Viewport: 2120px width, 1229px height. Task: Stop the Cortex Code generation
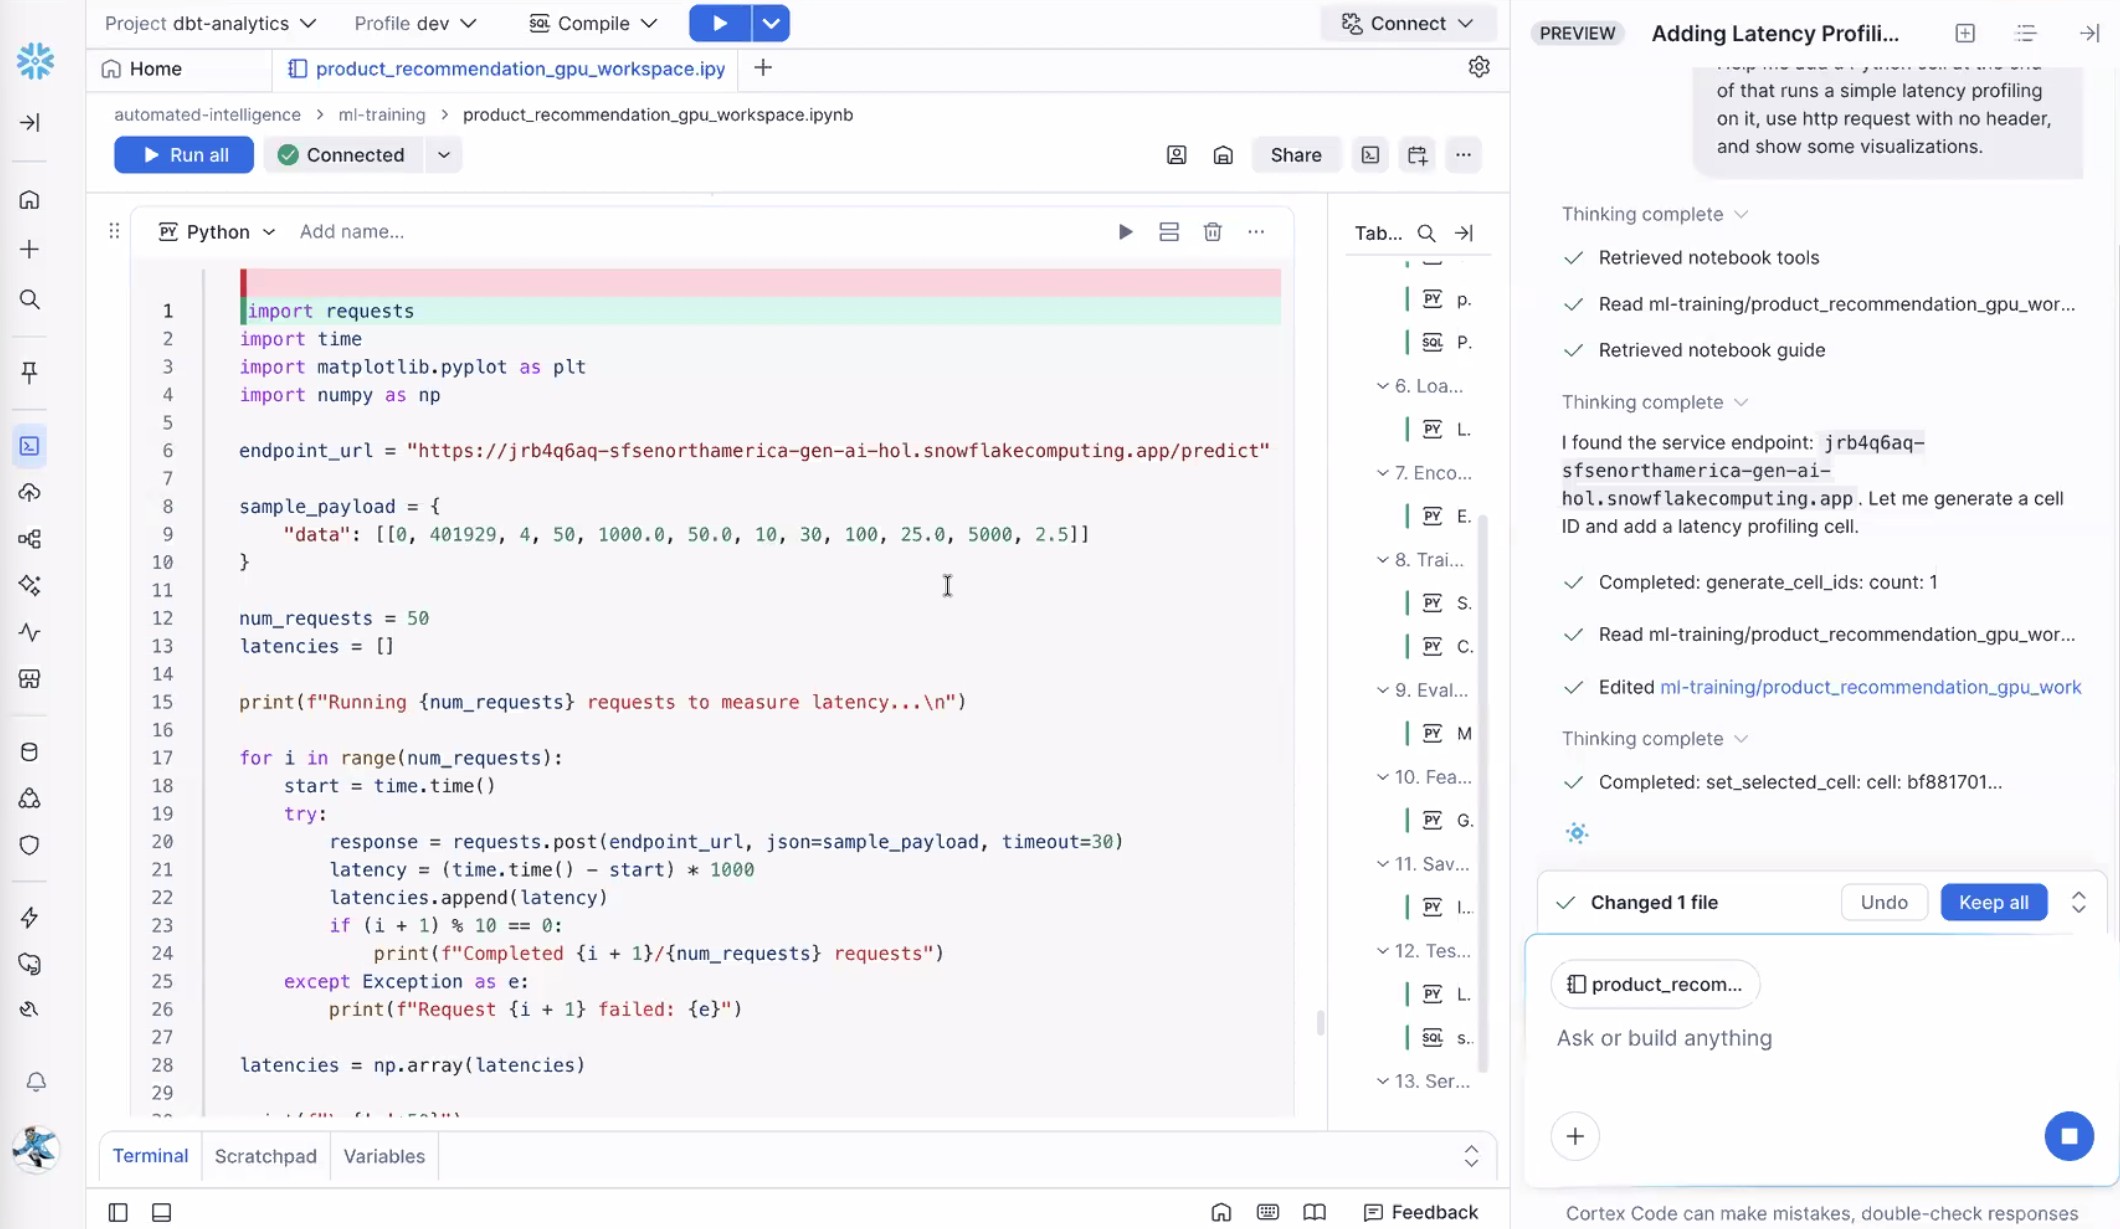(2068, 1136)
